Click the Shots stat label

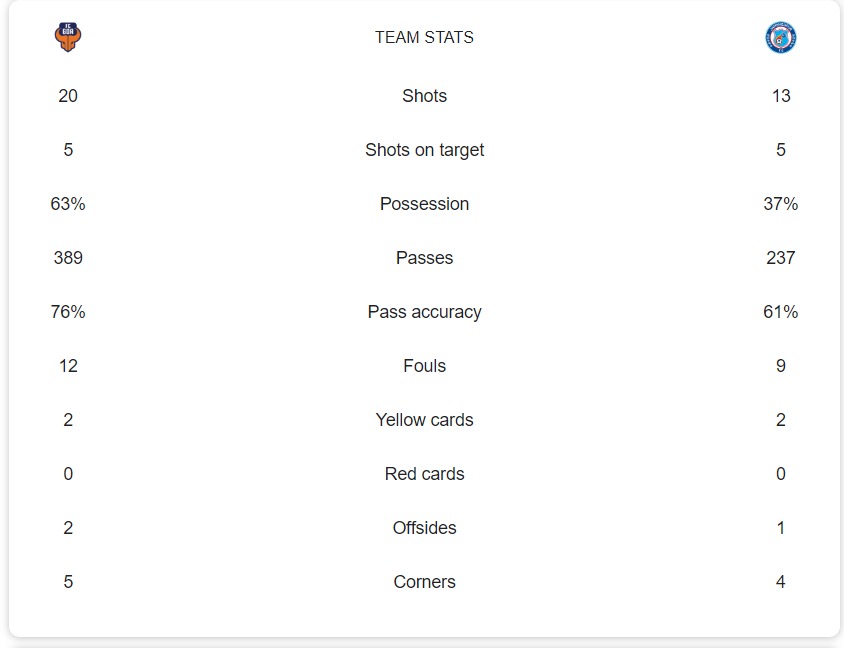(x=424, y=96)
